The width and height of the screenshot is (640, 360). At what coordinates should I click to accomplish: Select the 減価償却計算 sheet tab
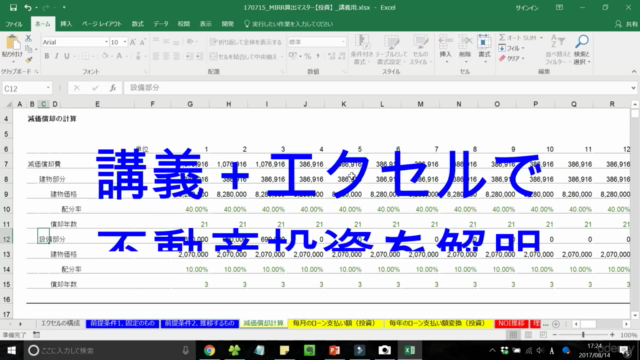(x=263, y=323)
